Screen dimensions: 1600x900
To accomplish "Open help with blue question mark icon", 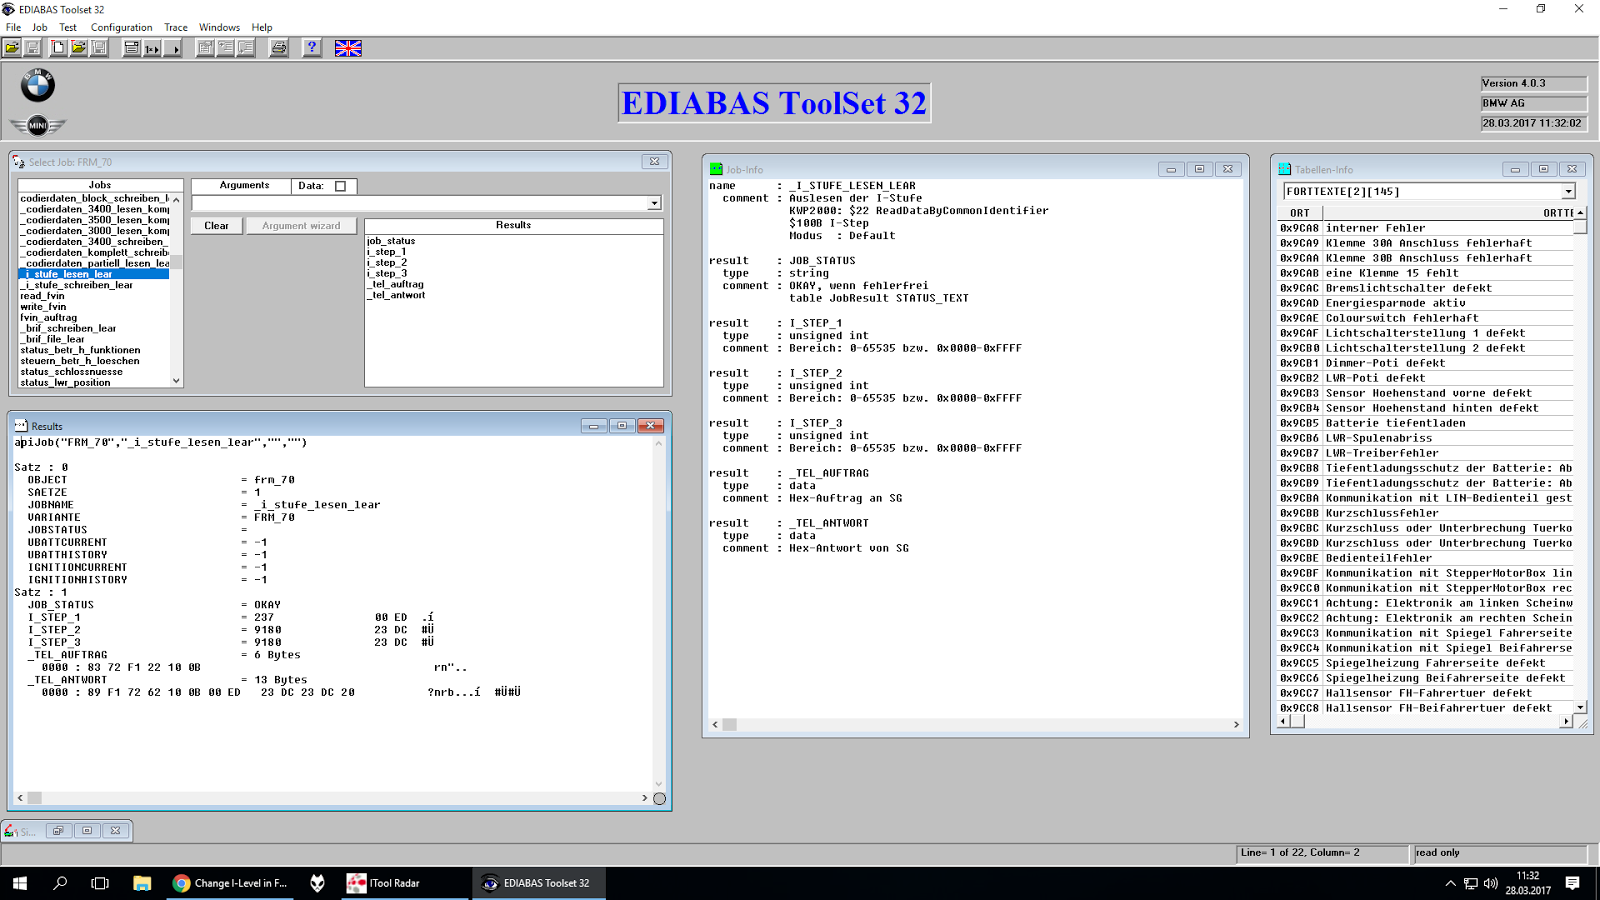I will tap(312, 48).
